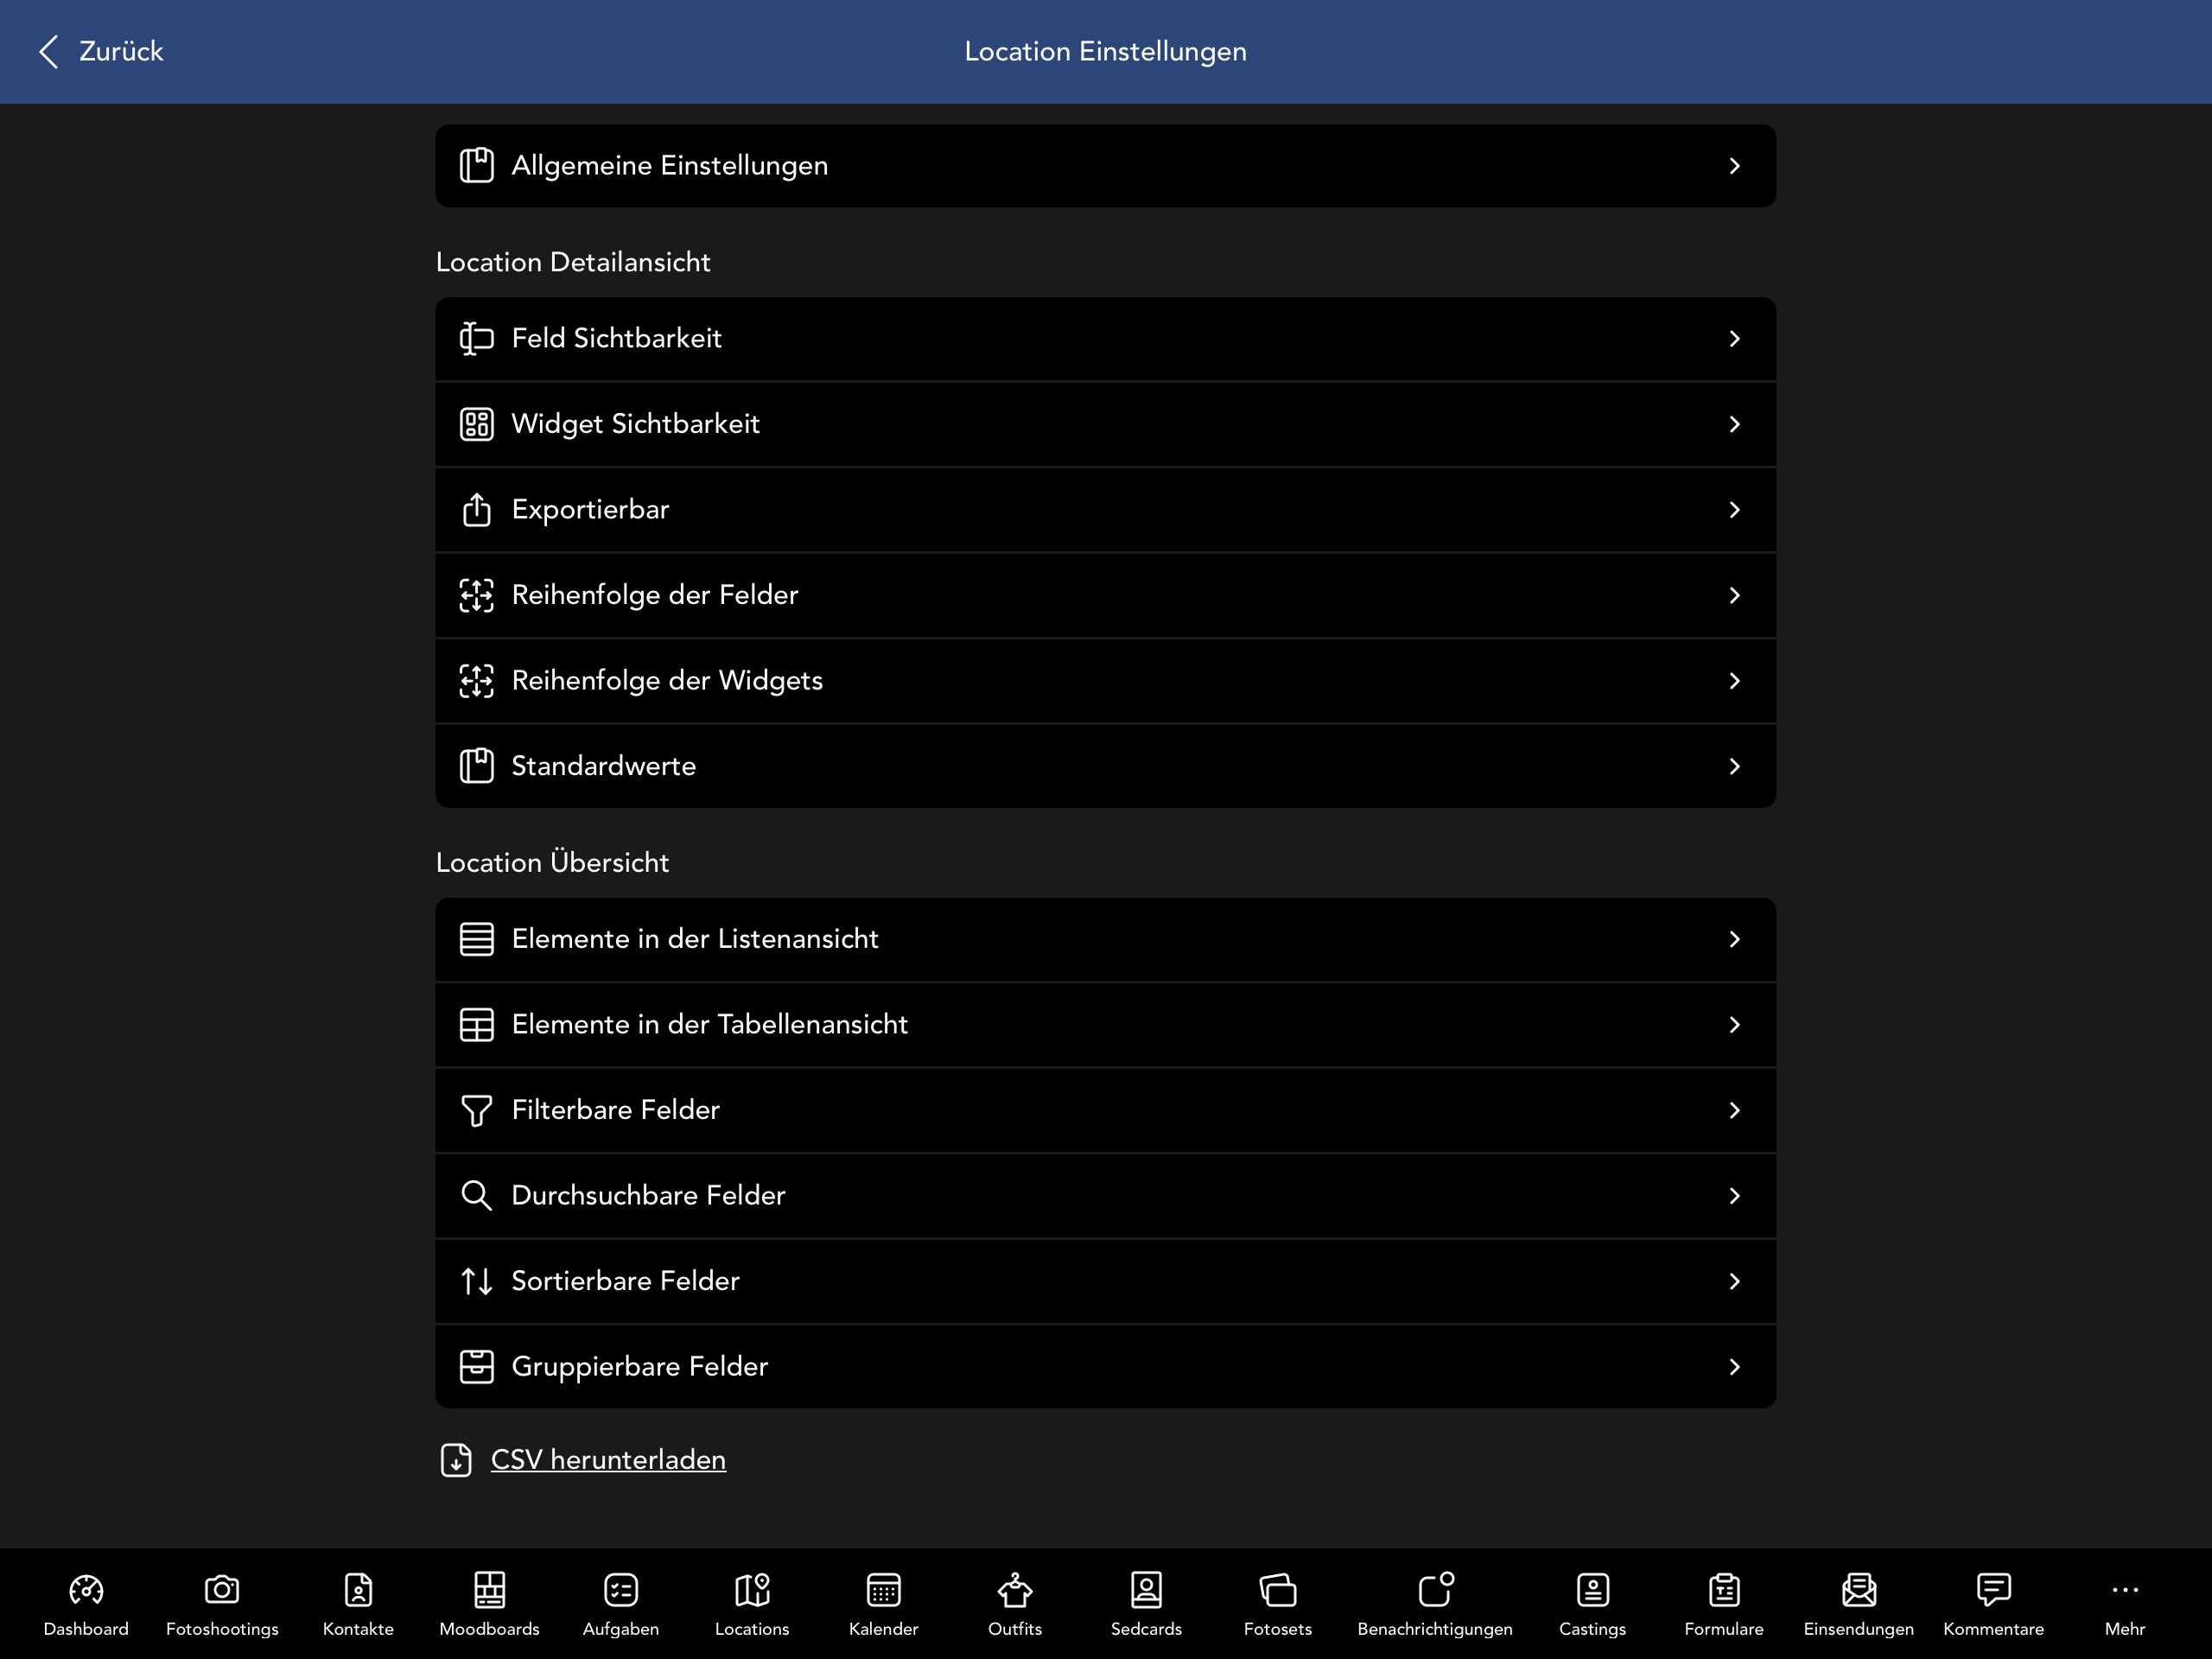Select the Einsendungen tab label
Viewport: 2212px width, 1659px height.
[1858, 1629]
